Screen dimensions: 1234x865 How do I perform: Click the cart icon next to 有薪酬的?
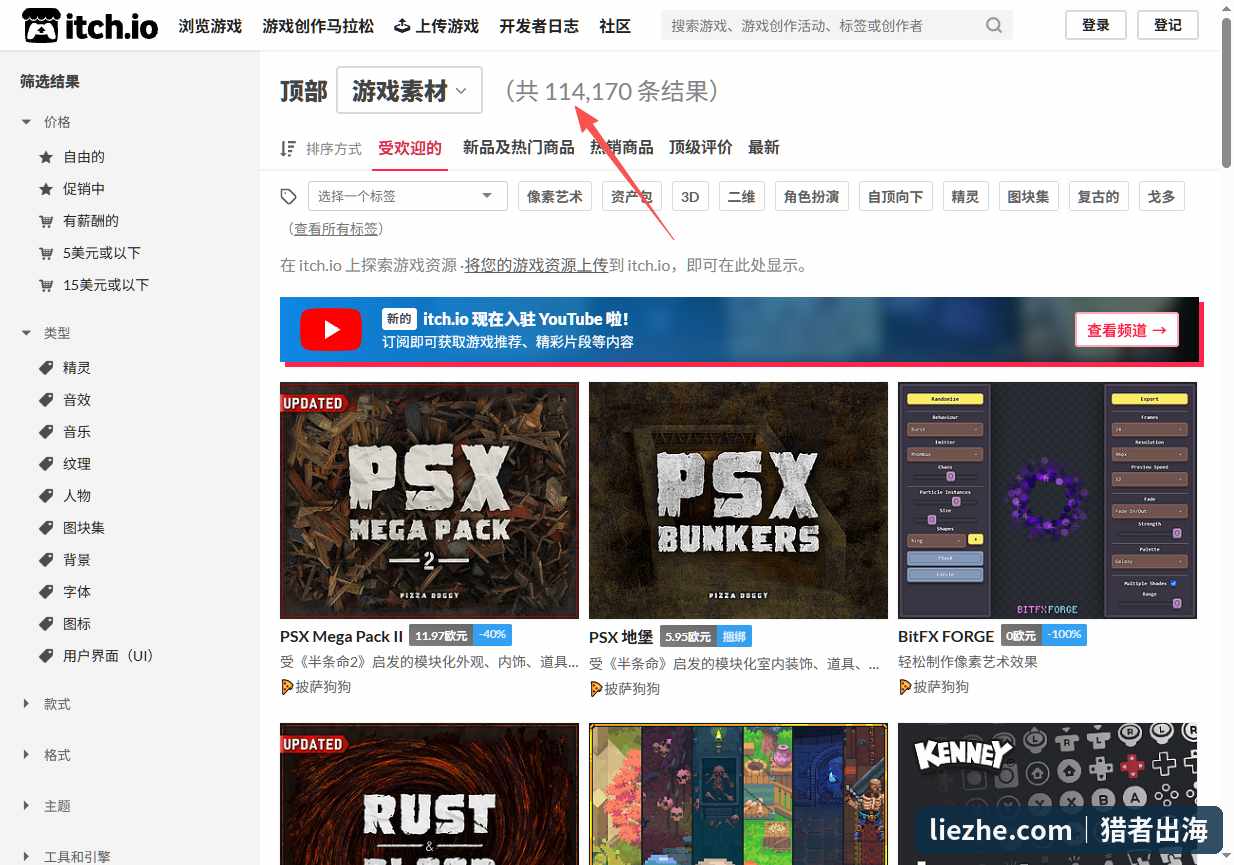45,221
